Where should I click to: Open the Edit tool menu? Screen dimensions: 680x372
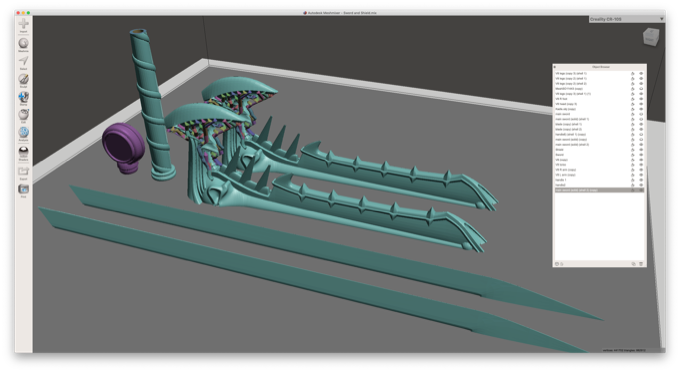(x=23, y=114)
